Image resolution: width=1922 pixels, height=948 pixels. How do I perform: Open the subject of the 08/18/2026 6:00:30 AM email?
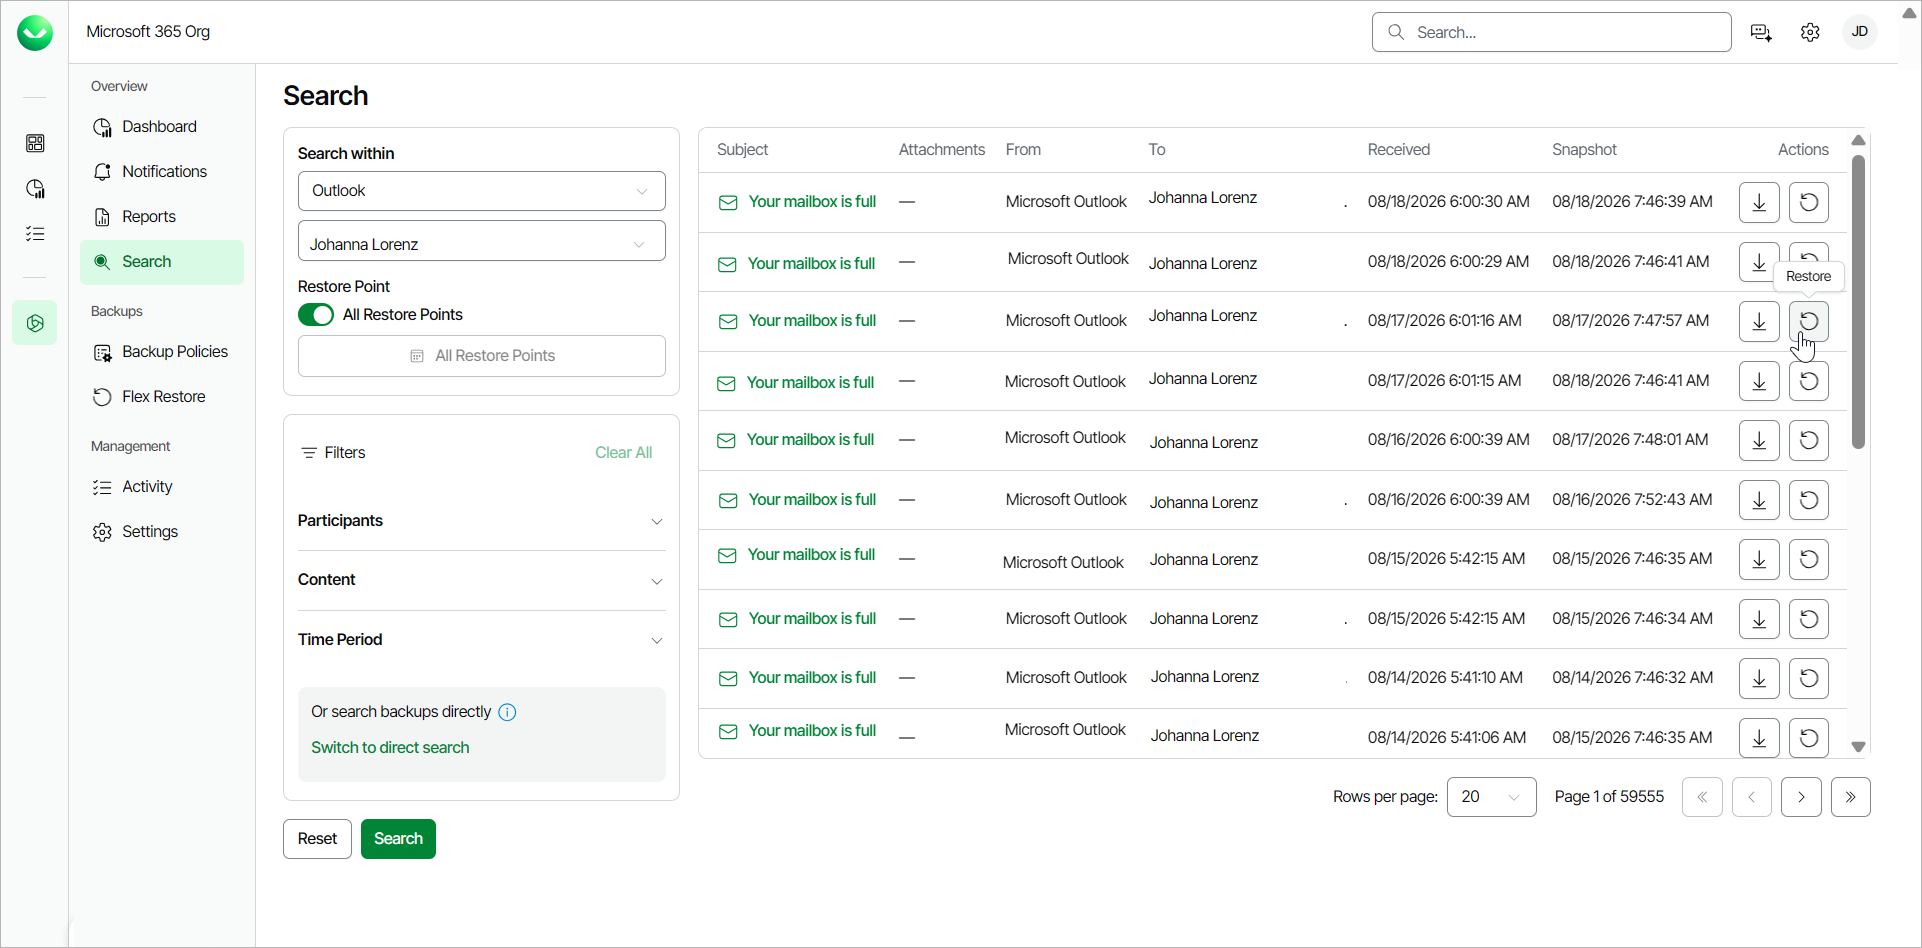click(x=812, y=202)
